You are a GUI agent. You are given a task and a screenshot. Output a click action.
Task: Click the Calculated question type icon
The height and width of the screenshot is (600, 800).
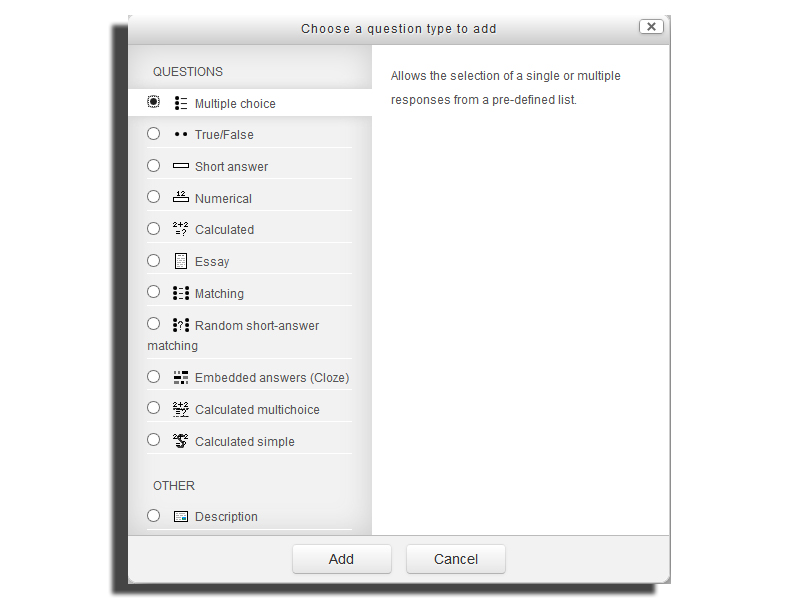point(181,229)
